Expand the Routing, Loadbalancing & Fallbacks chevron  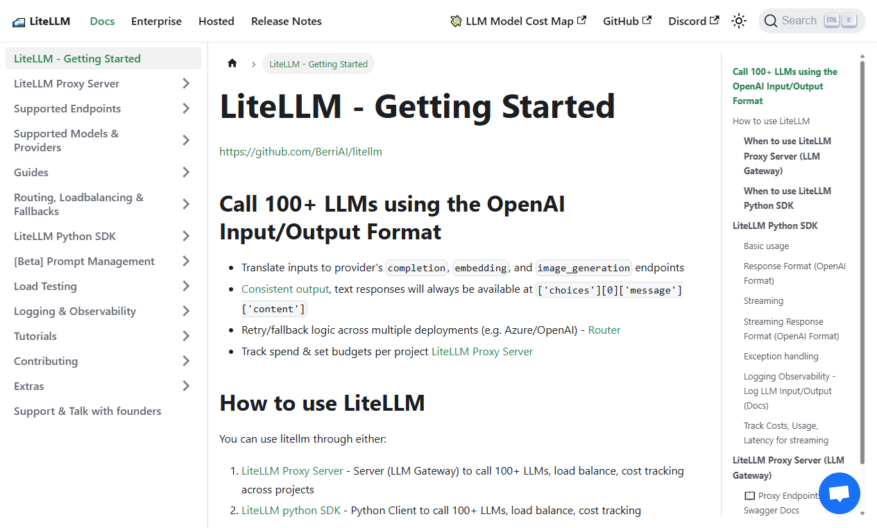[x=186, y=204]
